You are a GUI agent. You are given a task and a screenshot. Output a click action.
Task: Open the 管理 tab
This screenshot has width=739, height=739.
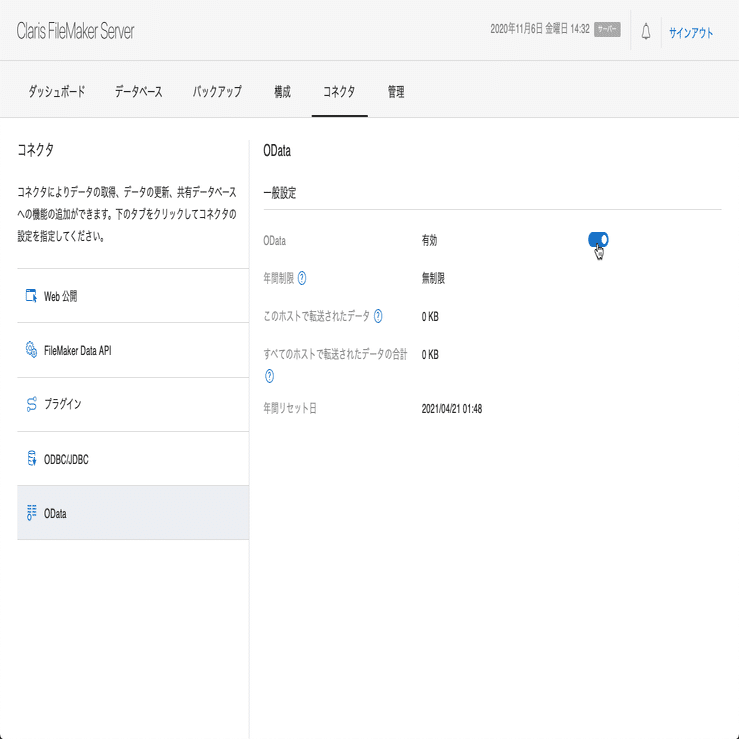point(396,91)
